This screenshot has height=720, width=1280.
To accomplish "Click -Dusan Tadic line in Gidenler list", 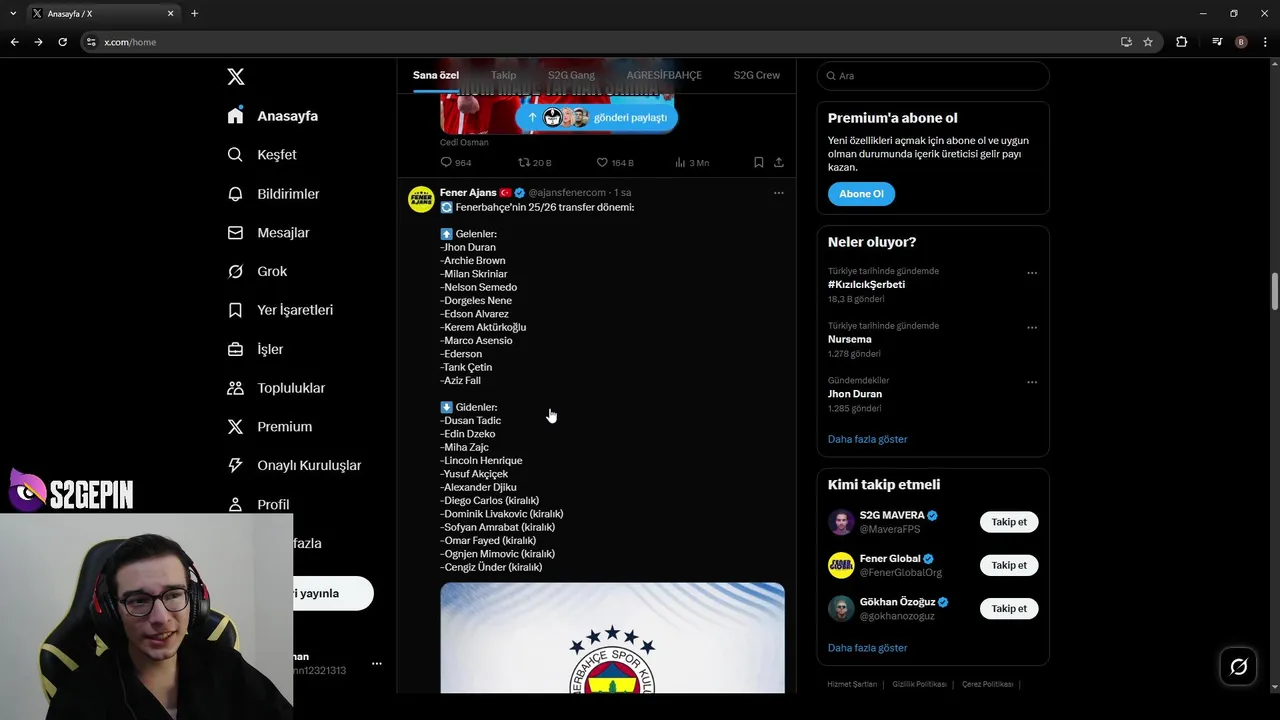I will [470, 421].
